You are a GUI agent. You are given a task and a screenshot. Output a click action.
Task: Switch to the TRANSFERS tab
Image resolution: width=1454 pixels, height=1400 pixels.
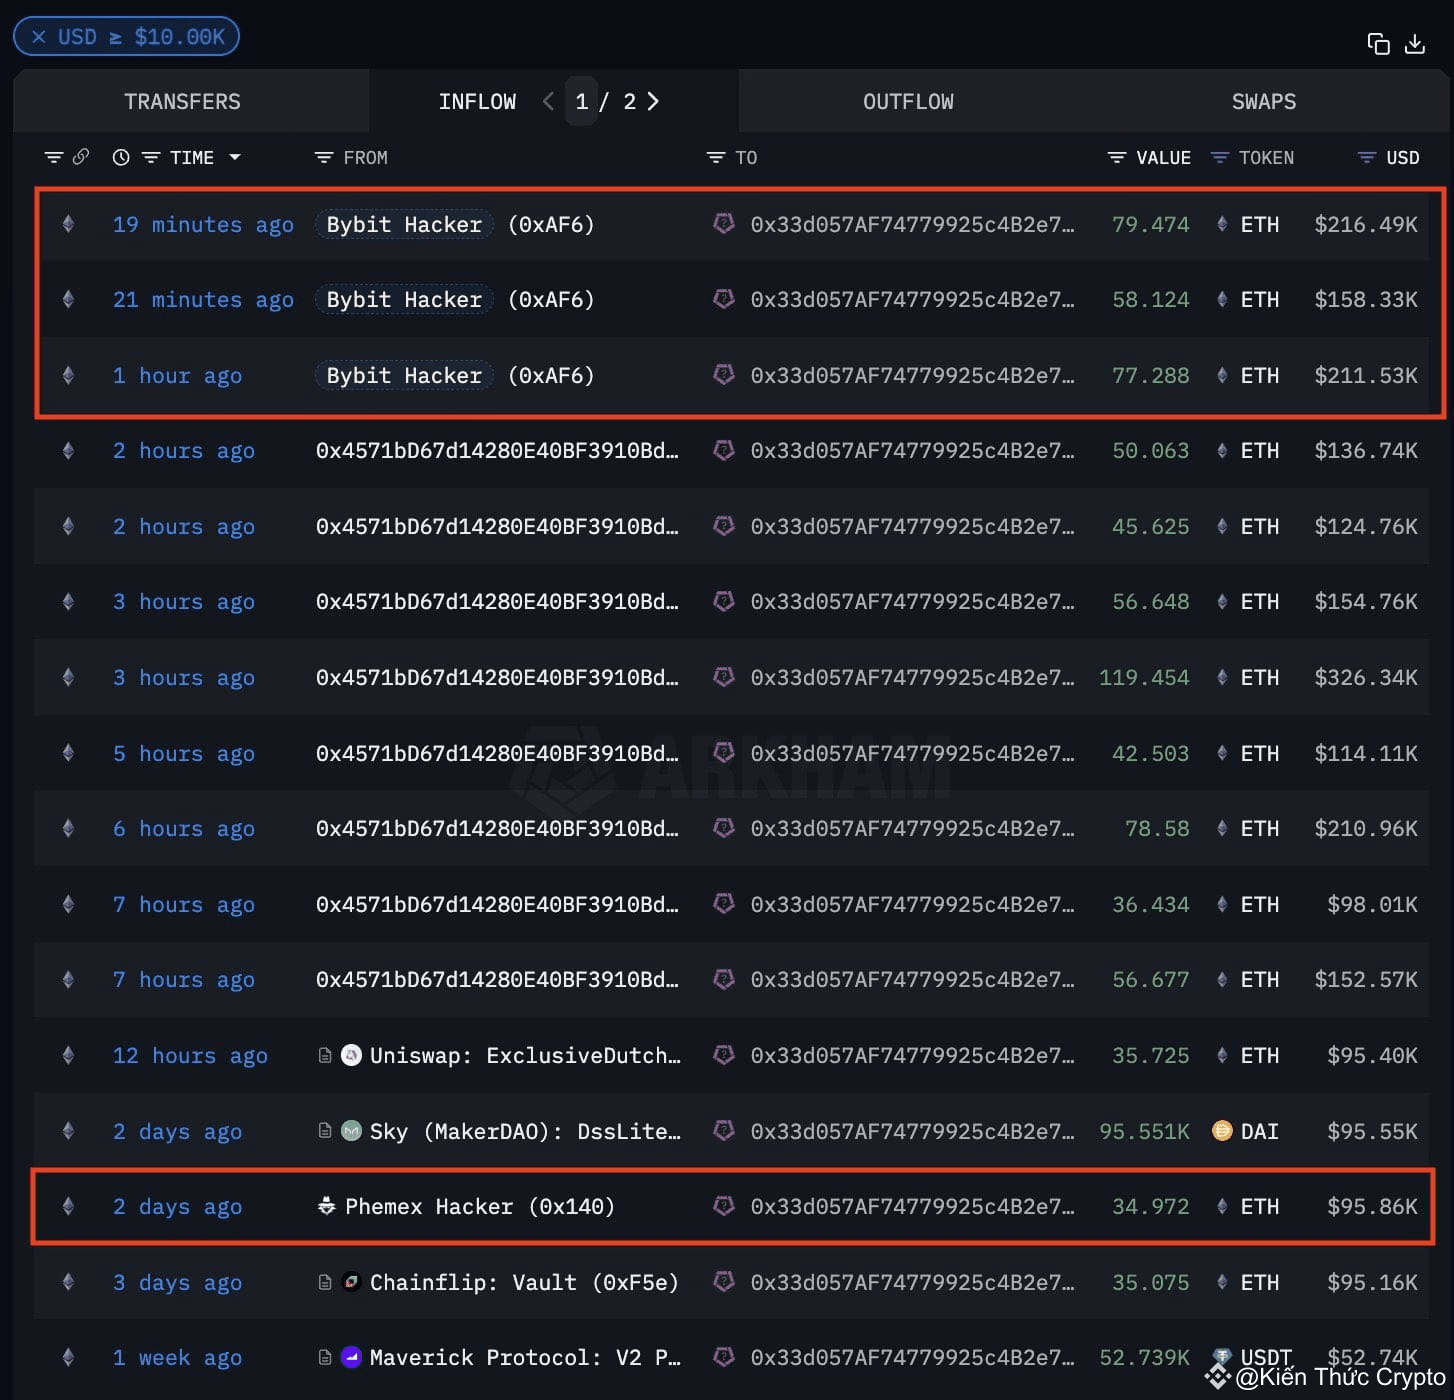pyautogui.click(x=182, y=101)
